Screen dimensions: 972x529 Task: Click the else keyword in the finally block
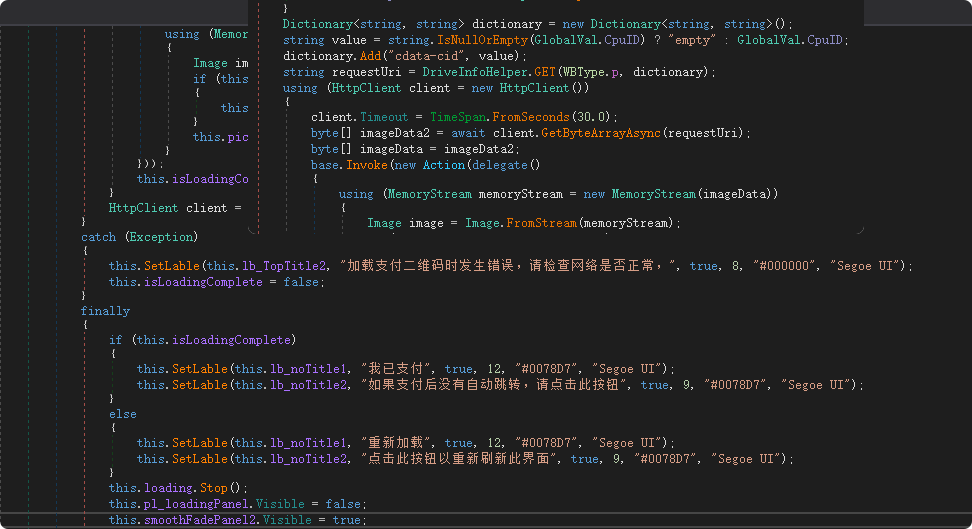[x=123, y=414]
